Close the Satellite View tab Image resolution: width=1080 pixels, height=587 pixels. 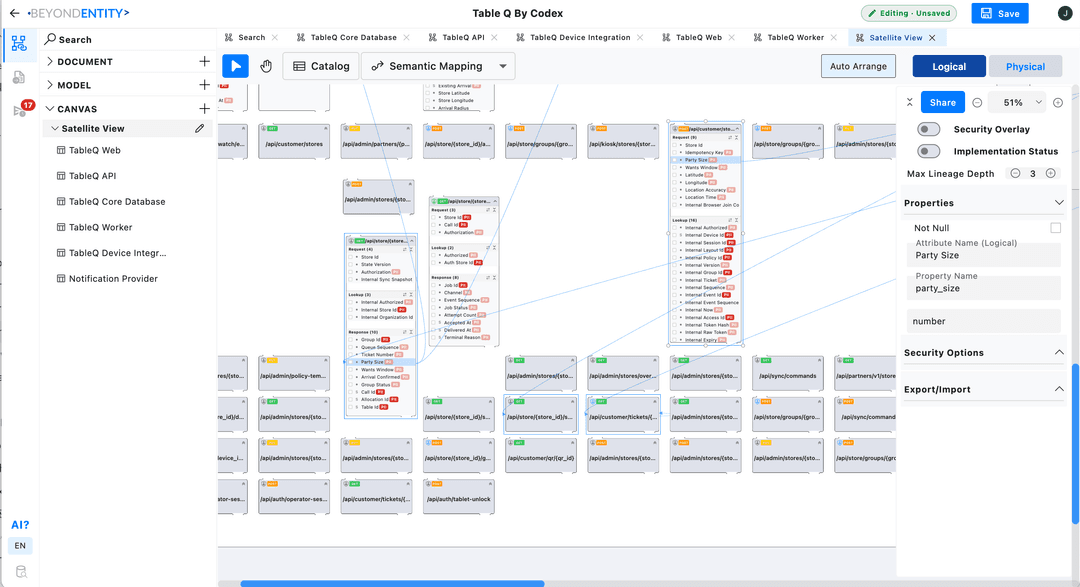coord(933,38)
